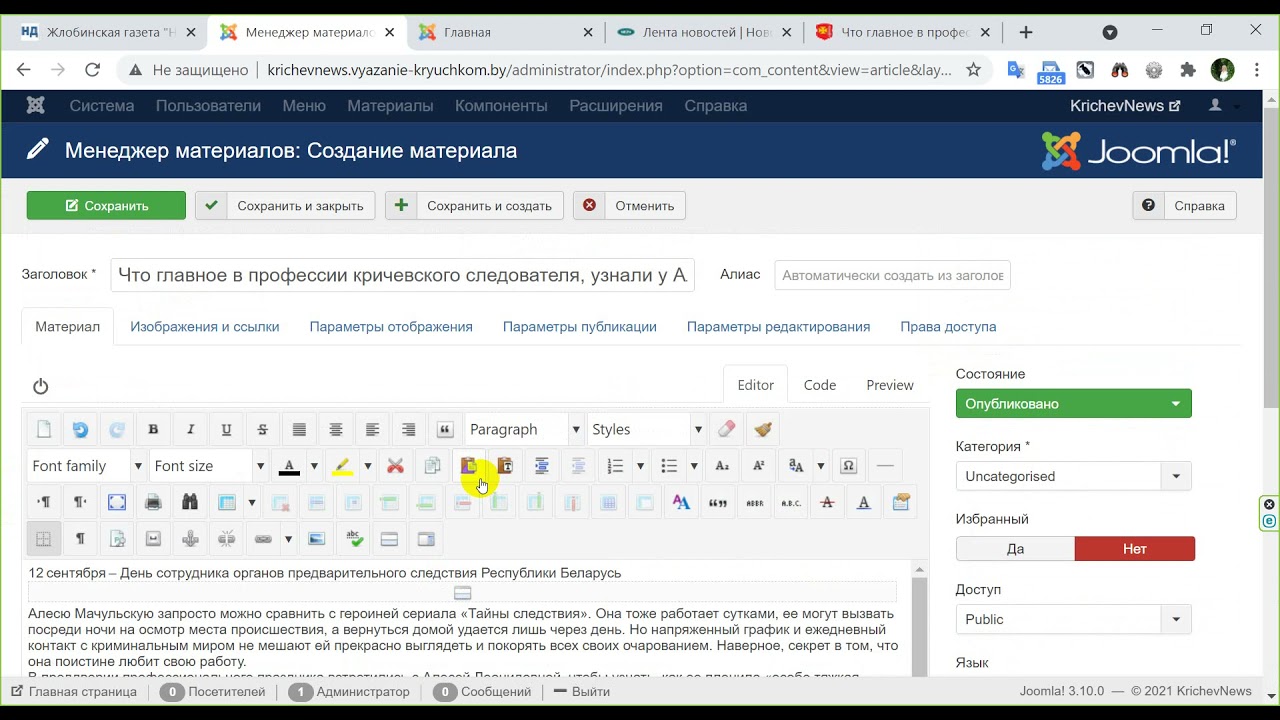Toggle the editor fullscreen mode
Image resolution: width=1280 pixels, height=720 pixels.
[x=117, y=502]
